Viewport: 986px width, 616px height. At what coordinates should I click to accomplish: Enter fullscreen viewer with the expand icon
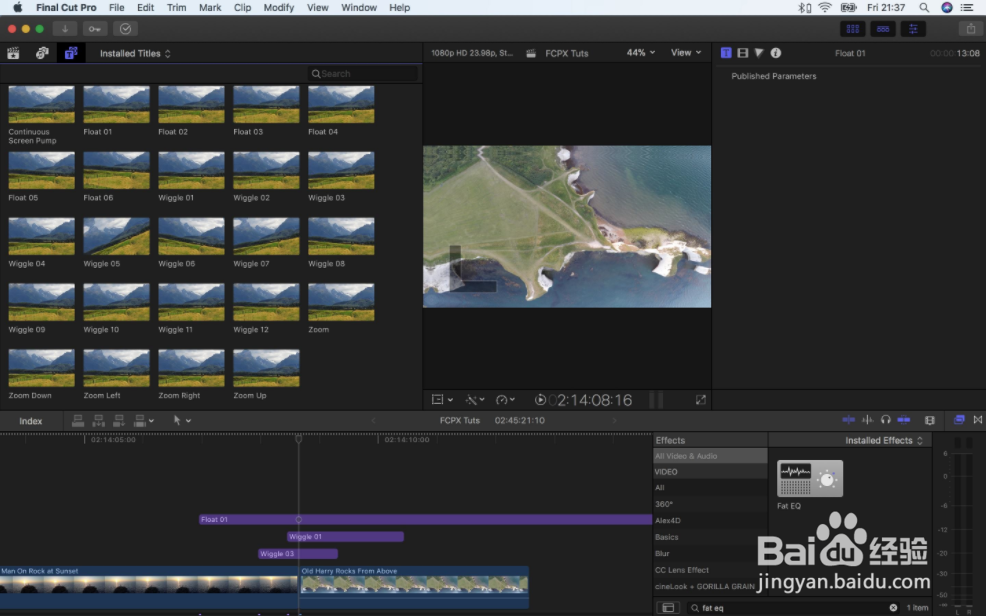700,400
